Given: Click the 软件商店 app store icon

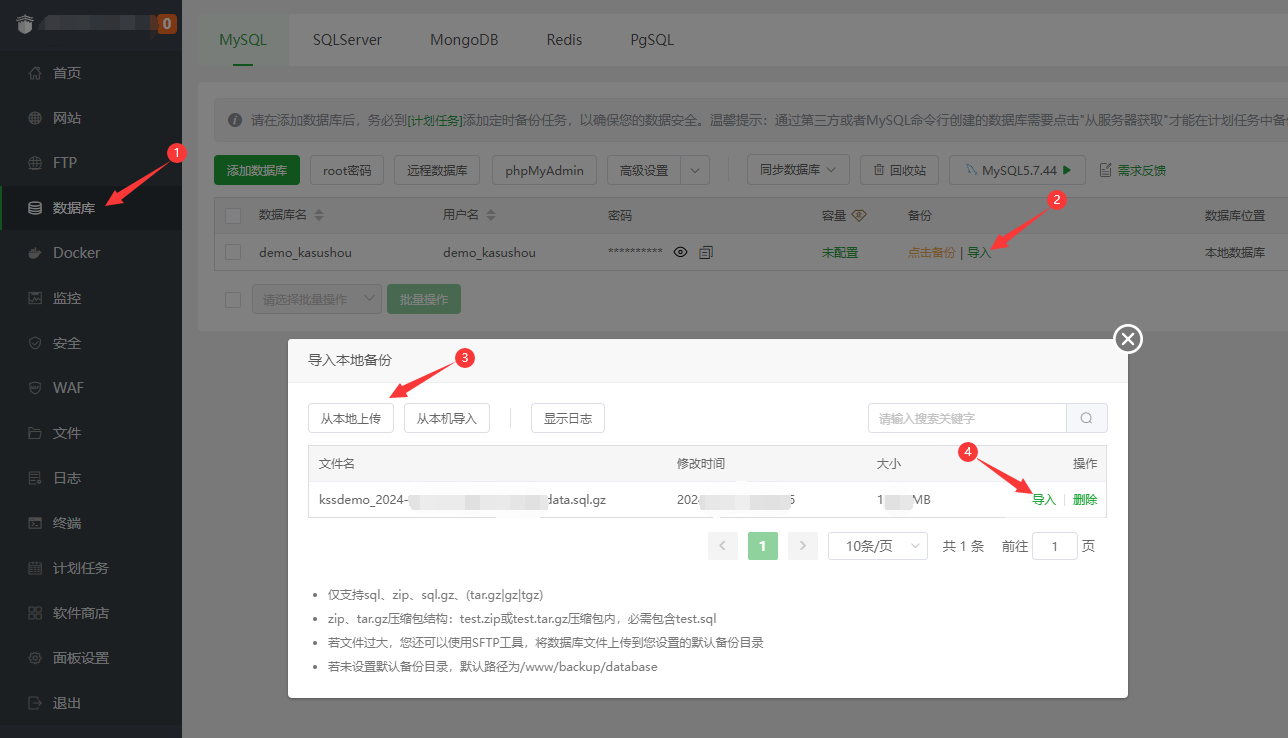Looking at the screenshot, I should pos(35,613).
